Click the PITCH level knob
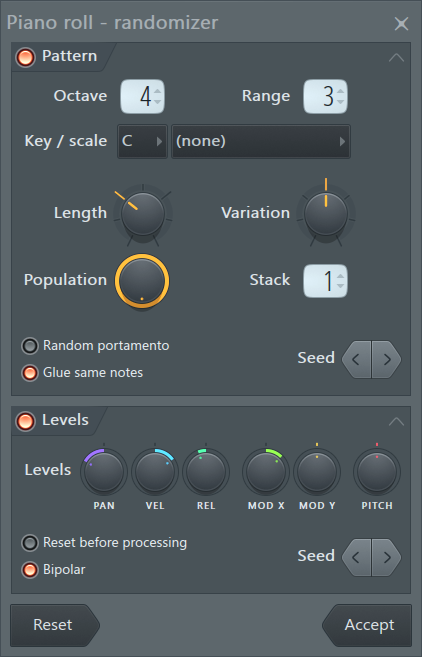 pyautogui.click(x=377, y=472)
